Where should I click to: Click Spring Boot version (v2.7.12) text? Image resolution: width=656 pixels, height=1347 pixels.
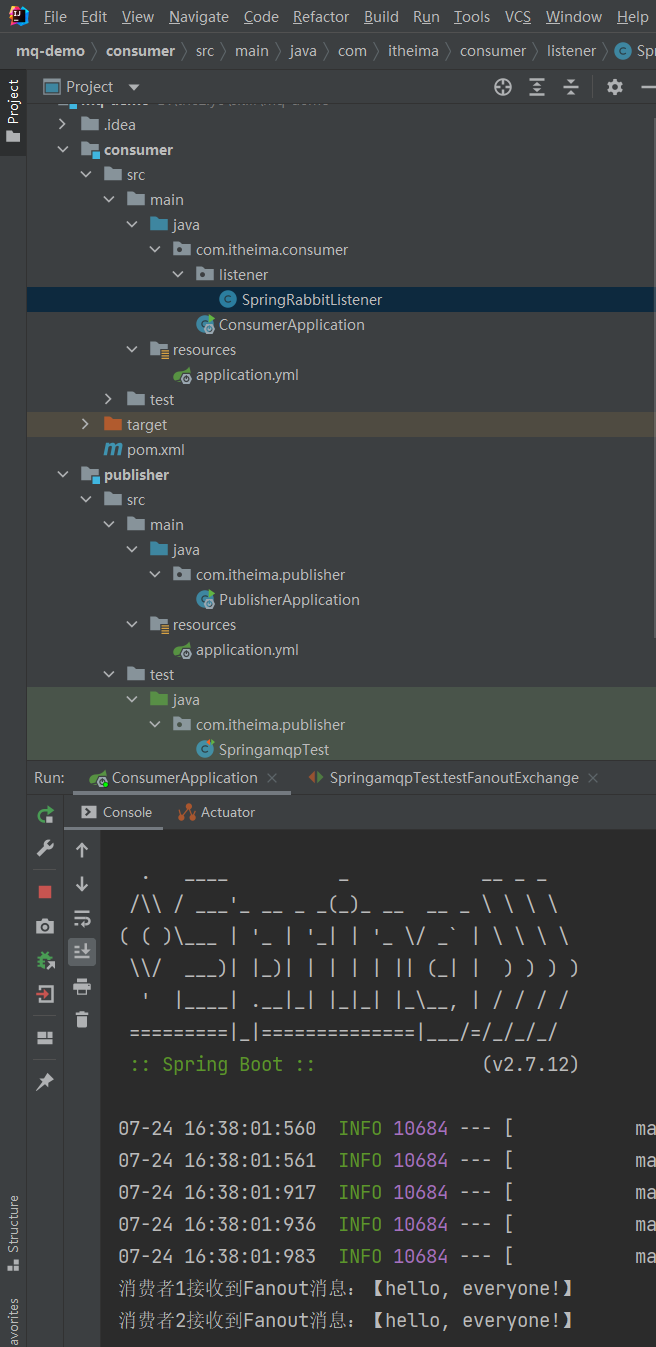pos(530,1064)
